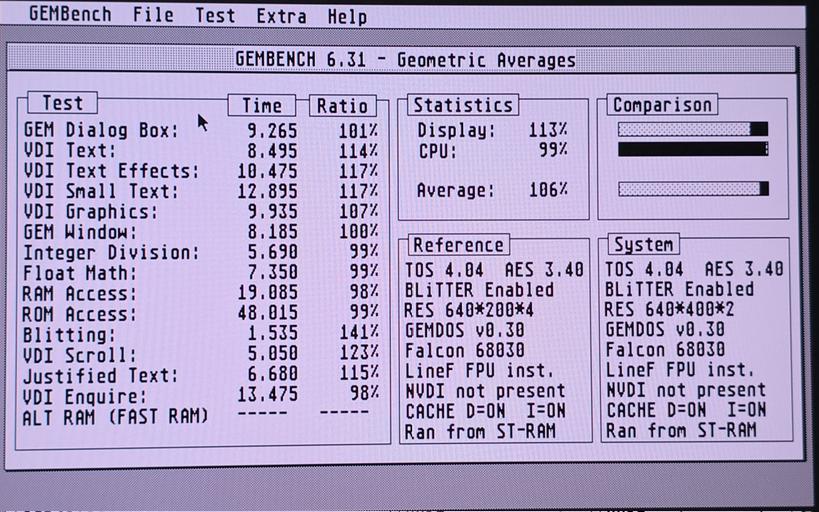Click the 48.015 ROM Access time
Viewport: 819px width, 512px height.
coord(267,312)
